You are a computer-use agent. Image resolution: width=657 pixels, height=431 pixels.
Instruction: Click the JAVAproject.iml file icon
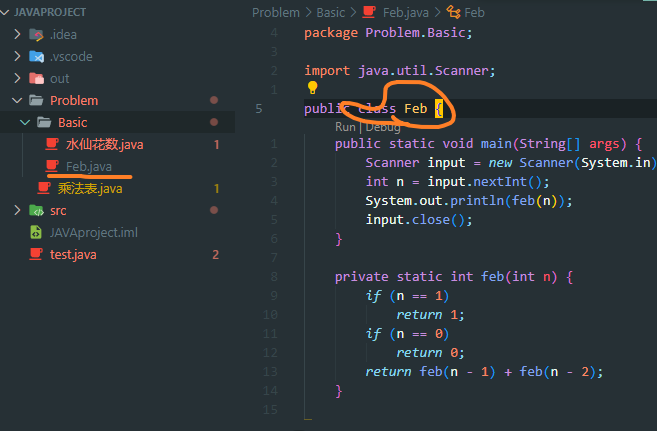[x=37, y=232]
